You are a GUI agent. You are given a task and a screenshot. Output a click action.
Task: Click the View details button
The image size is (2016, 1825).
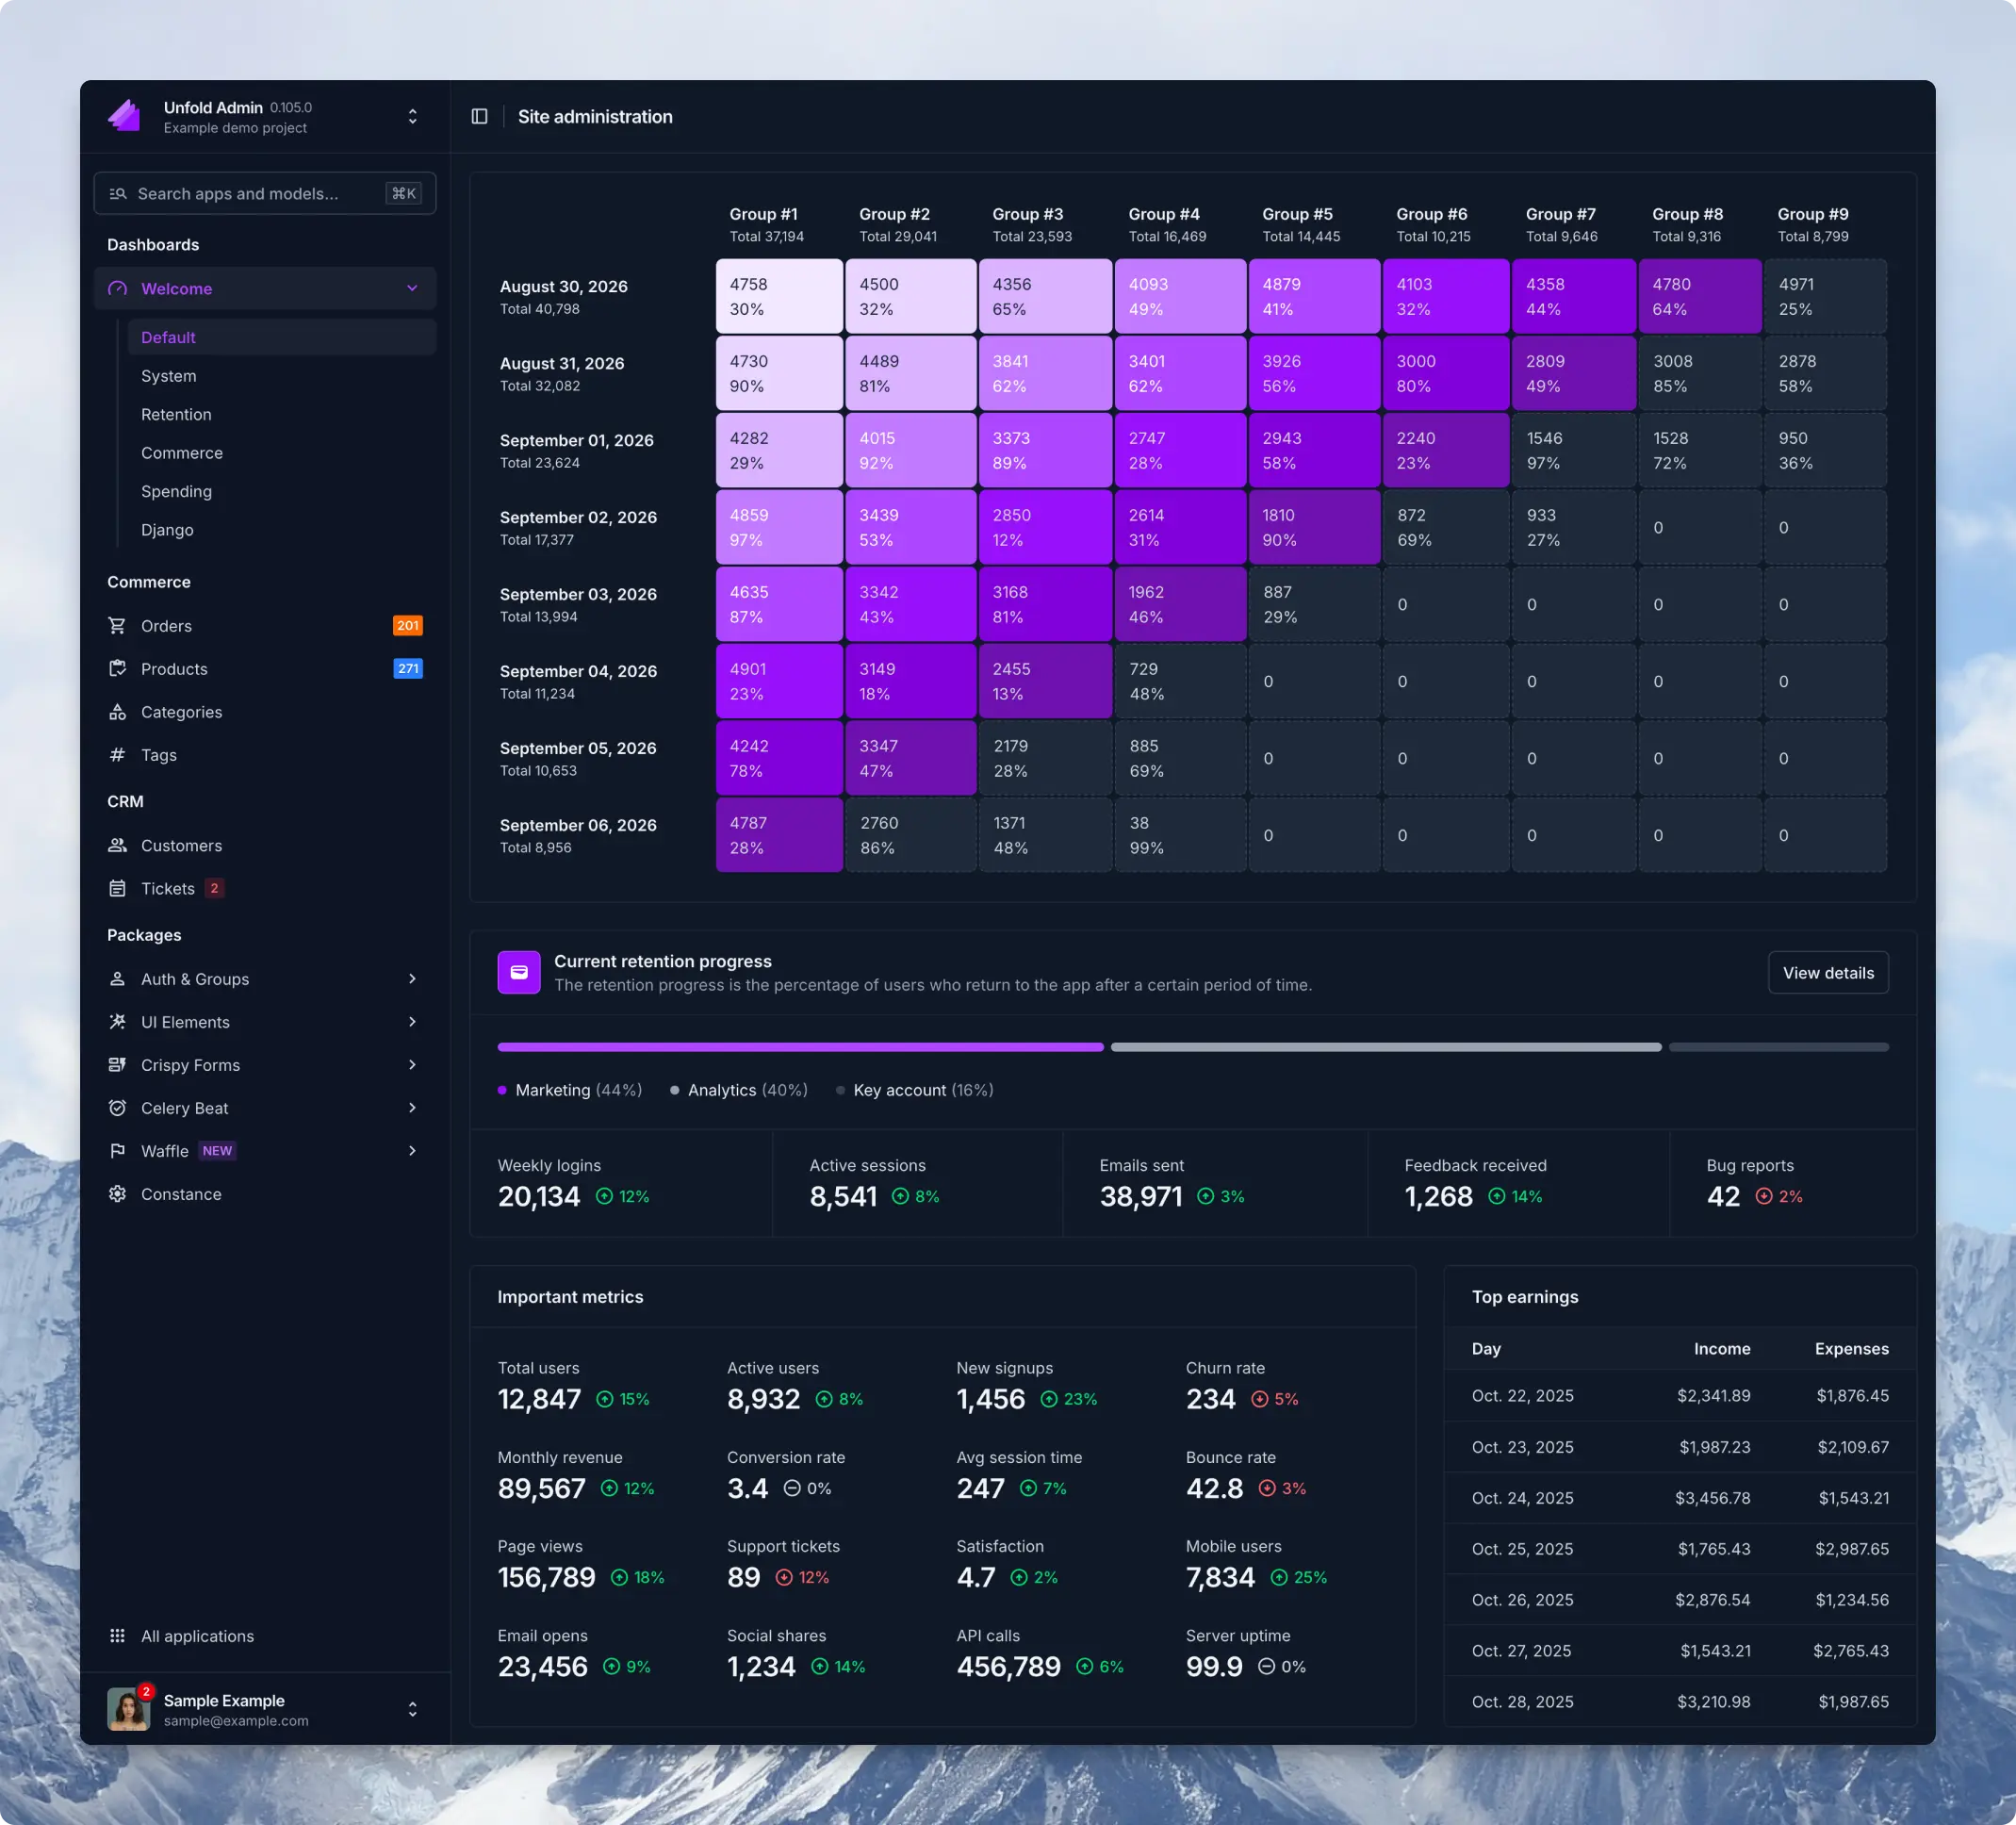tap(1828, 973)
